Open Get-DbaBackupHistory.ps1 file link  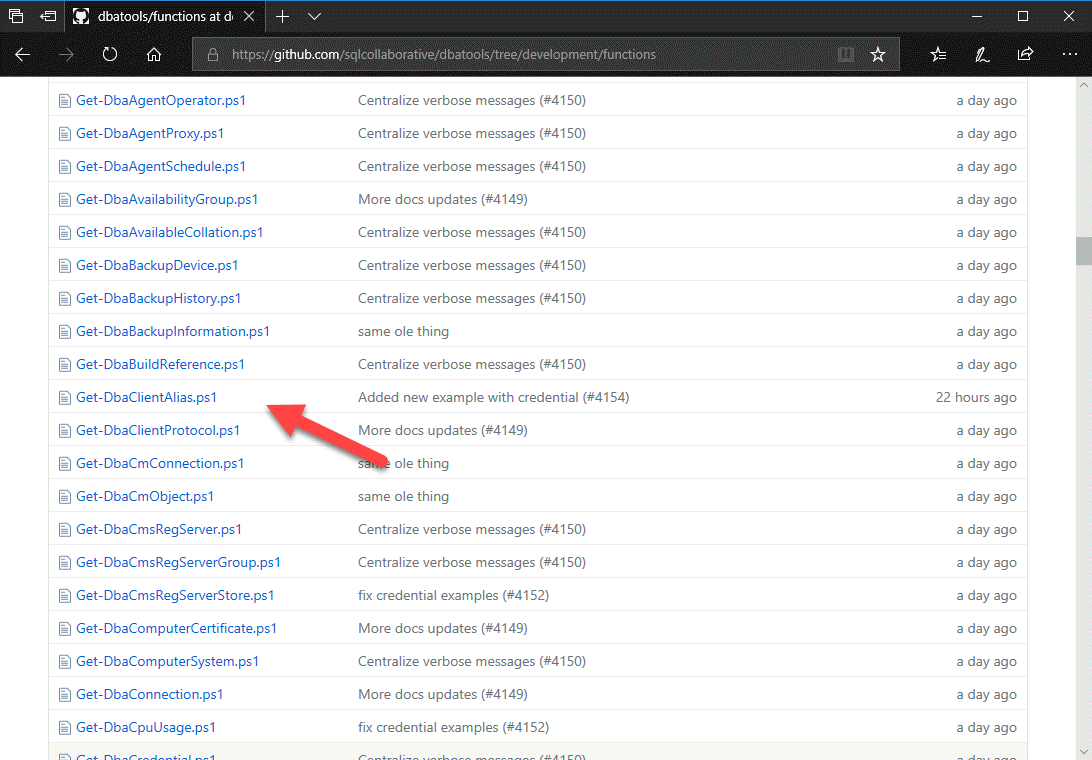pyautogui.click(x=158, y=298)
